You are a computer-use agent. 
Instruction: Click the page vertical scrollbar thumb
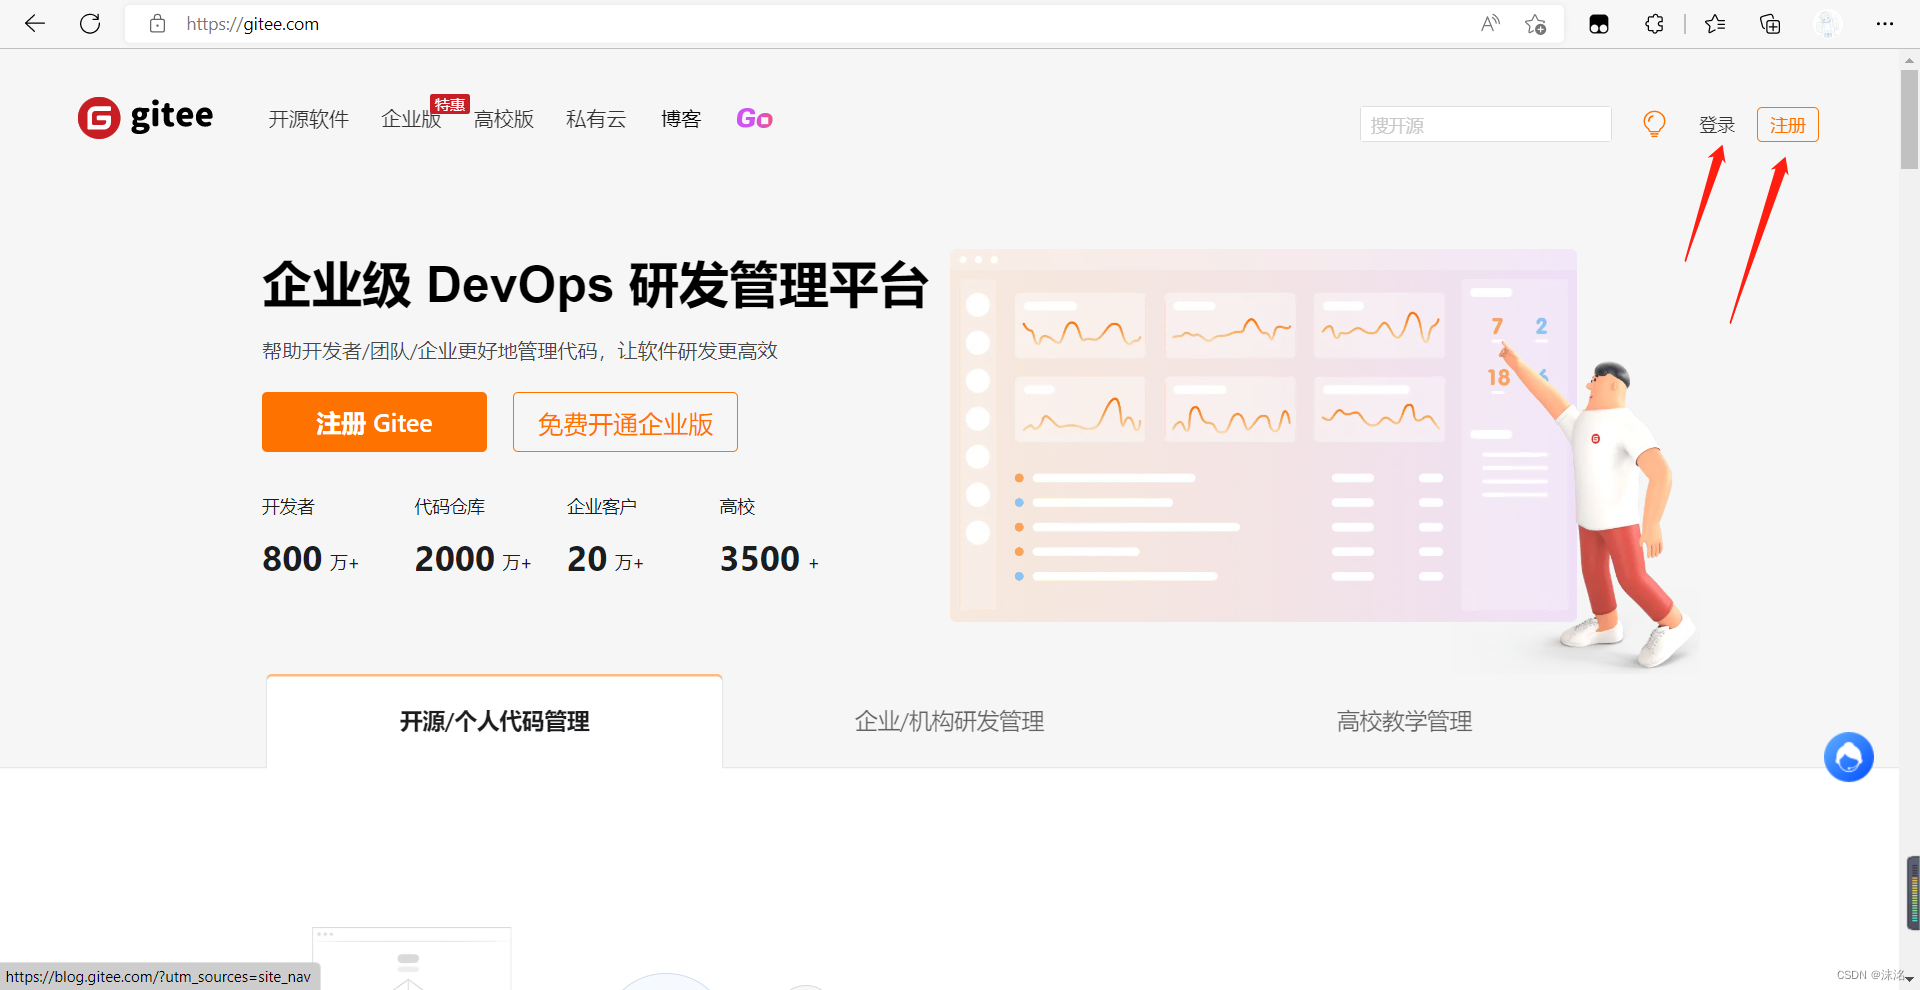click(1909, 118)
